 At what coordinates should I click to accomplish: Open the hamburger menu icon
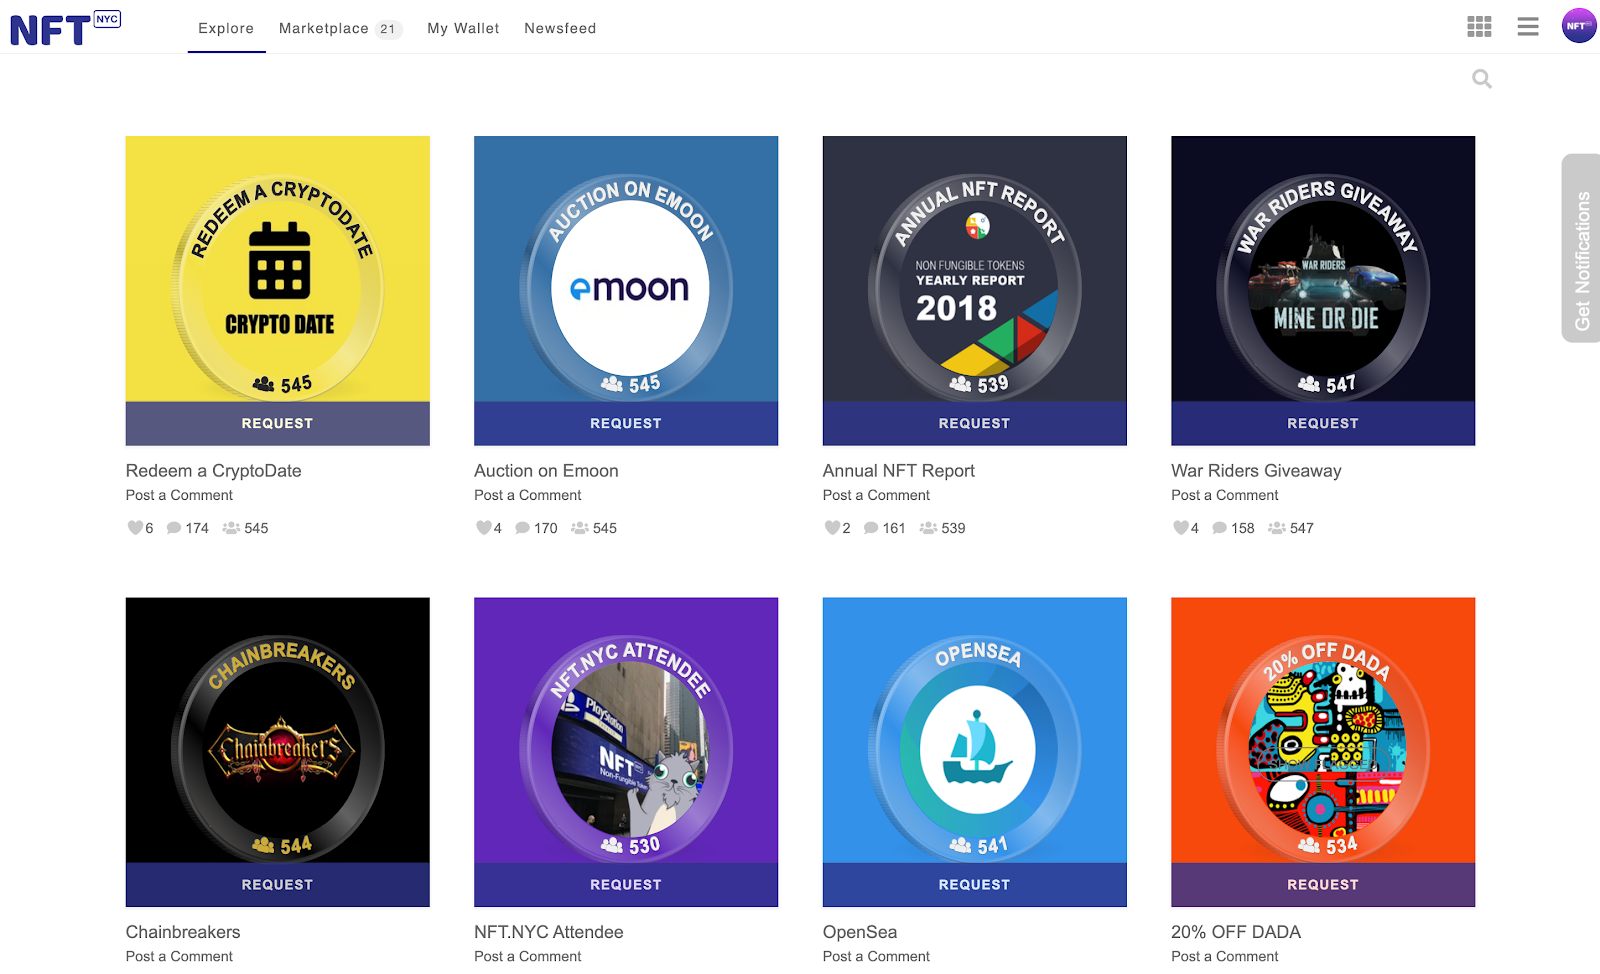coord(1528,27)
